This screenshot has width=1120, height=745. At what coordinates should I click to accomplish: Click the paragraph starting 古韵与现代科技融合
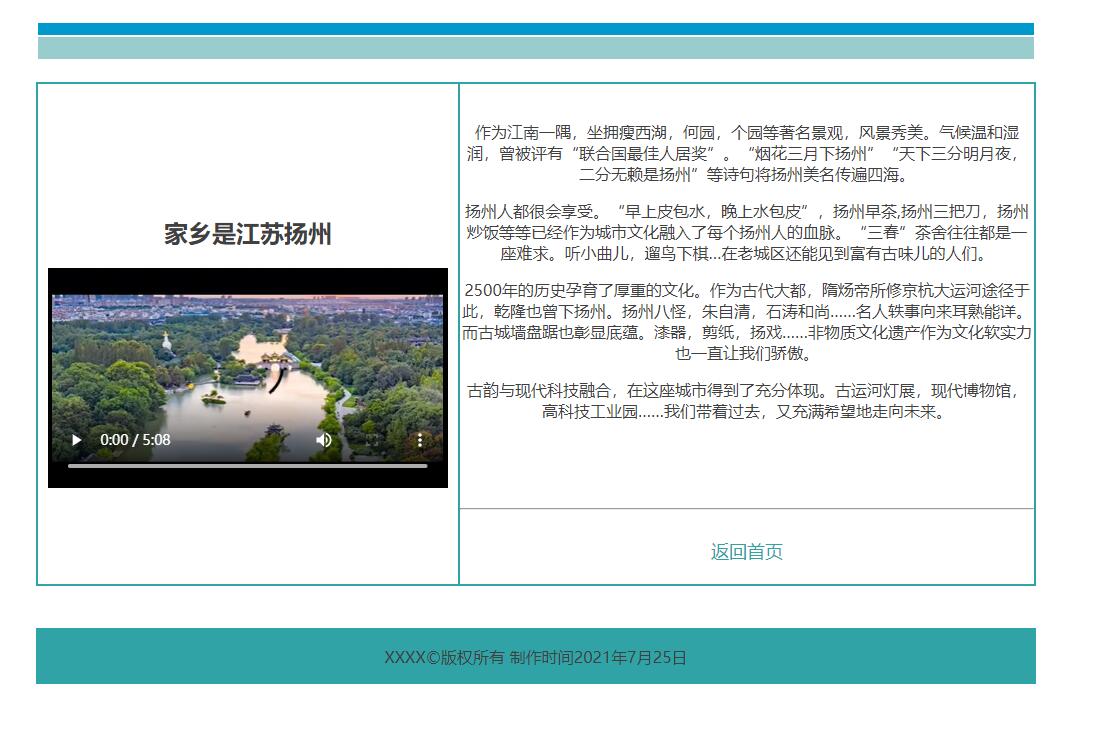coord(746,401)
